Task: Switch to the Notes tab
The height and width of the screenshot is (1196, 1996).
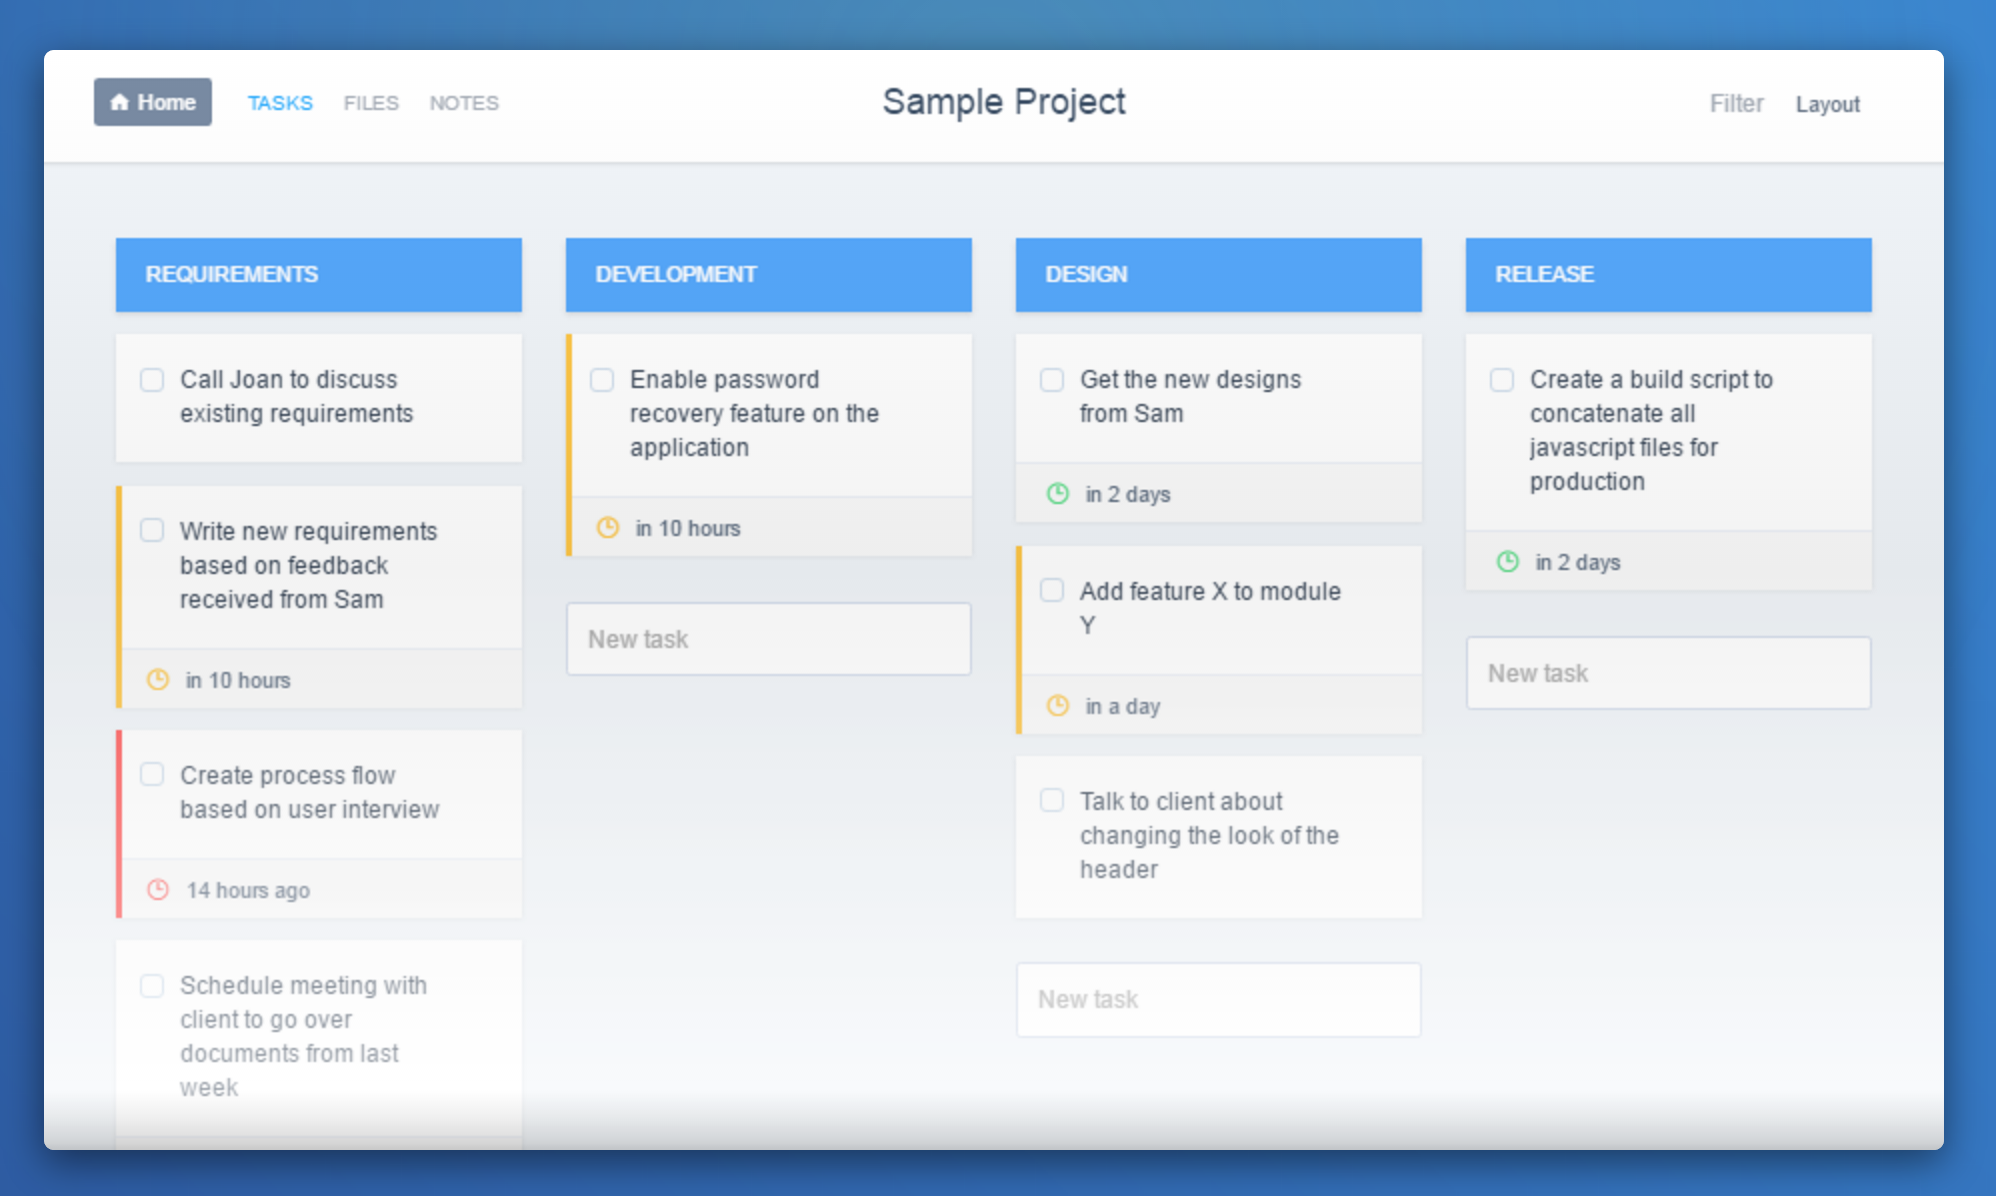Action: [x=464, y=103]
